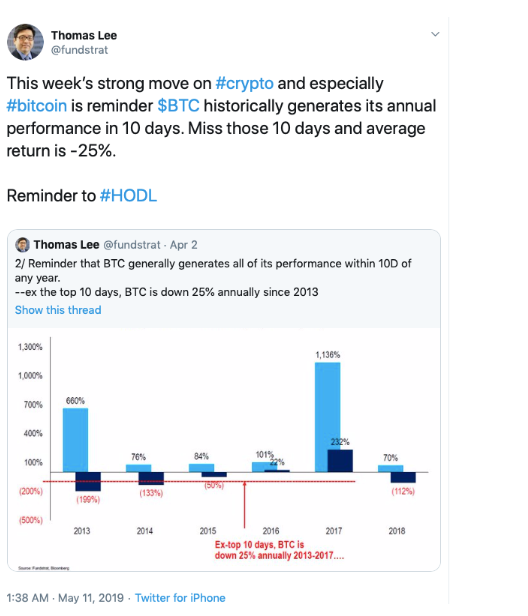Open the #crypto hashtag
Image resolution: width=528 pixels, height=616 pixels.
[x=244, y=83]
